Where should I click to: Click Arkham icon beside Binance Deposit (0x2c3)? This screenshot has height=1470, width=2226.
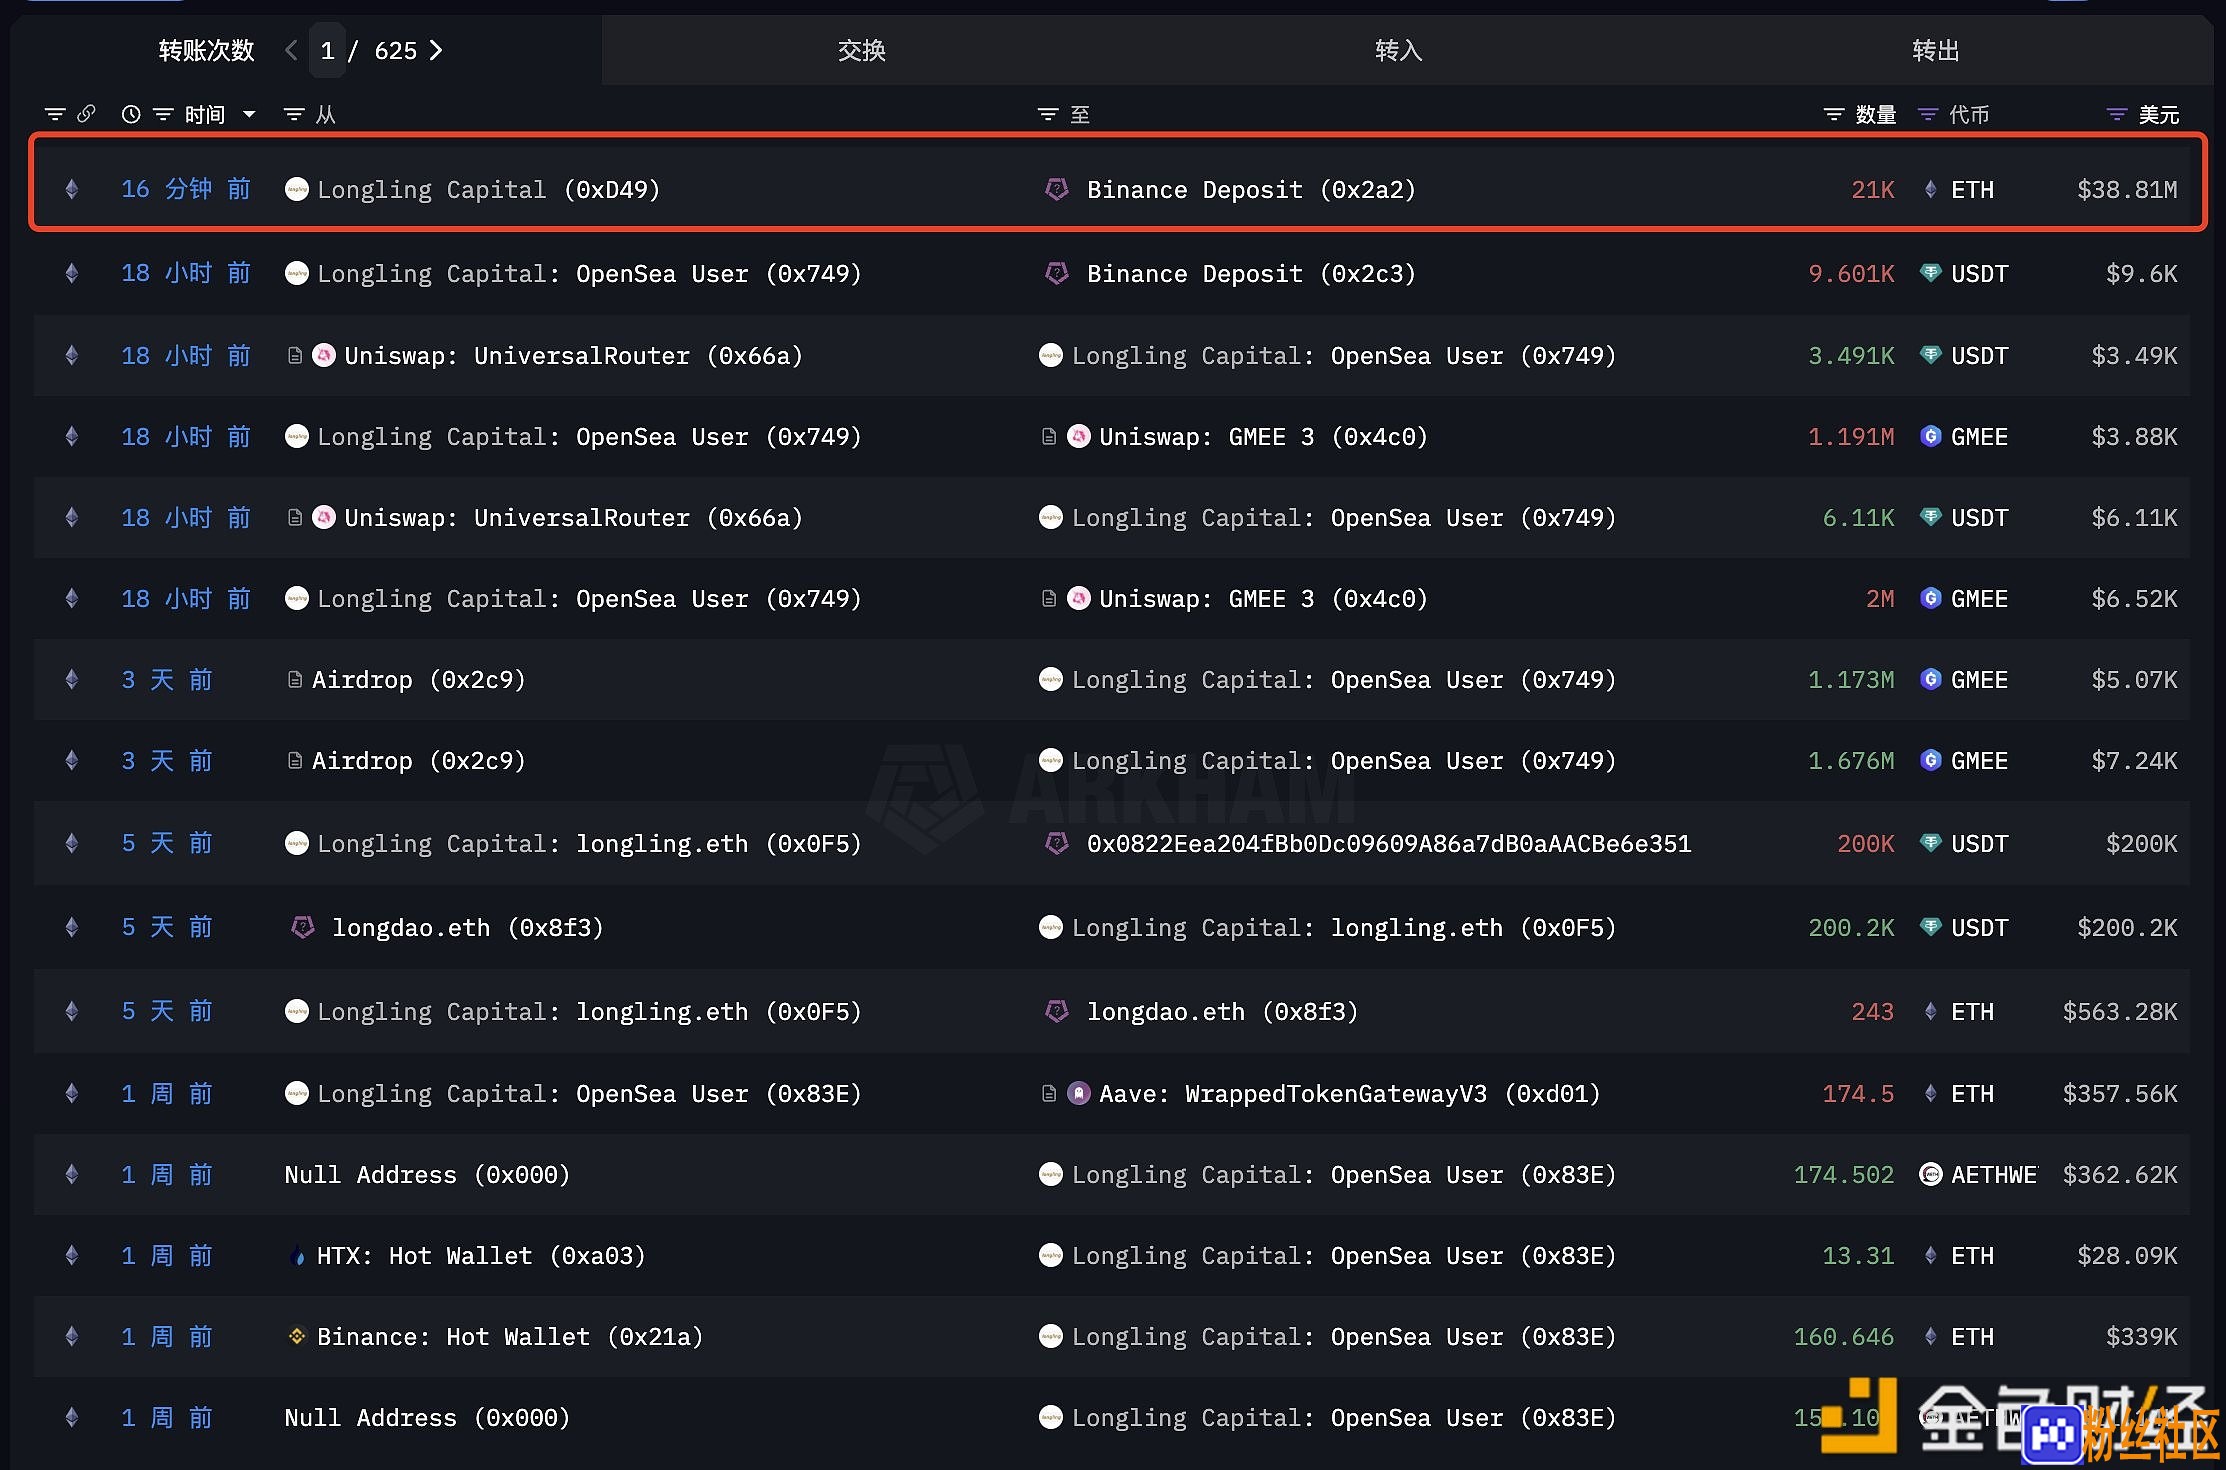[1057, 273]
